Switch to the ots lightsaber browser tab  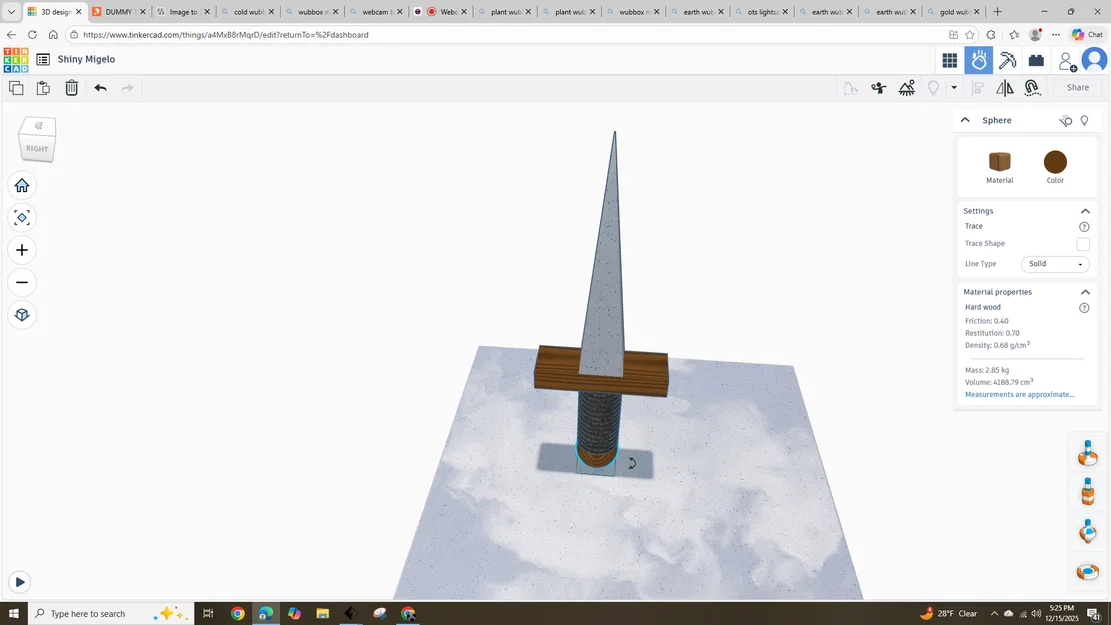coord(760,12)
